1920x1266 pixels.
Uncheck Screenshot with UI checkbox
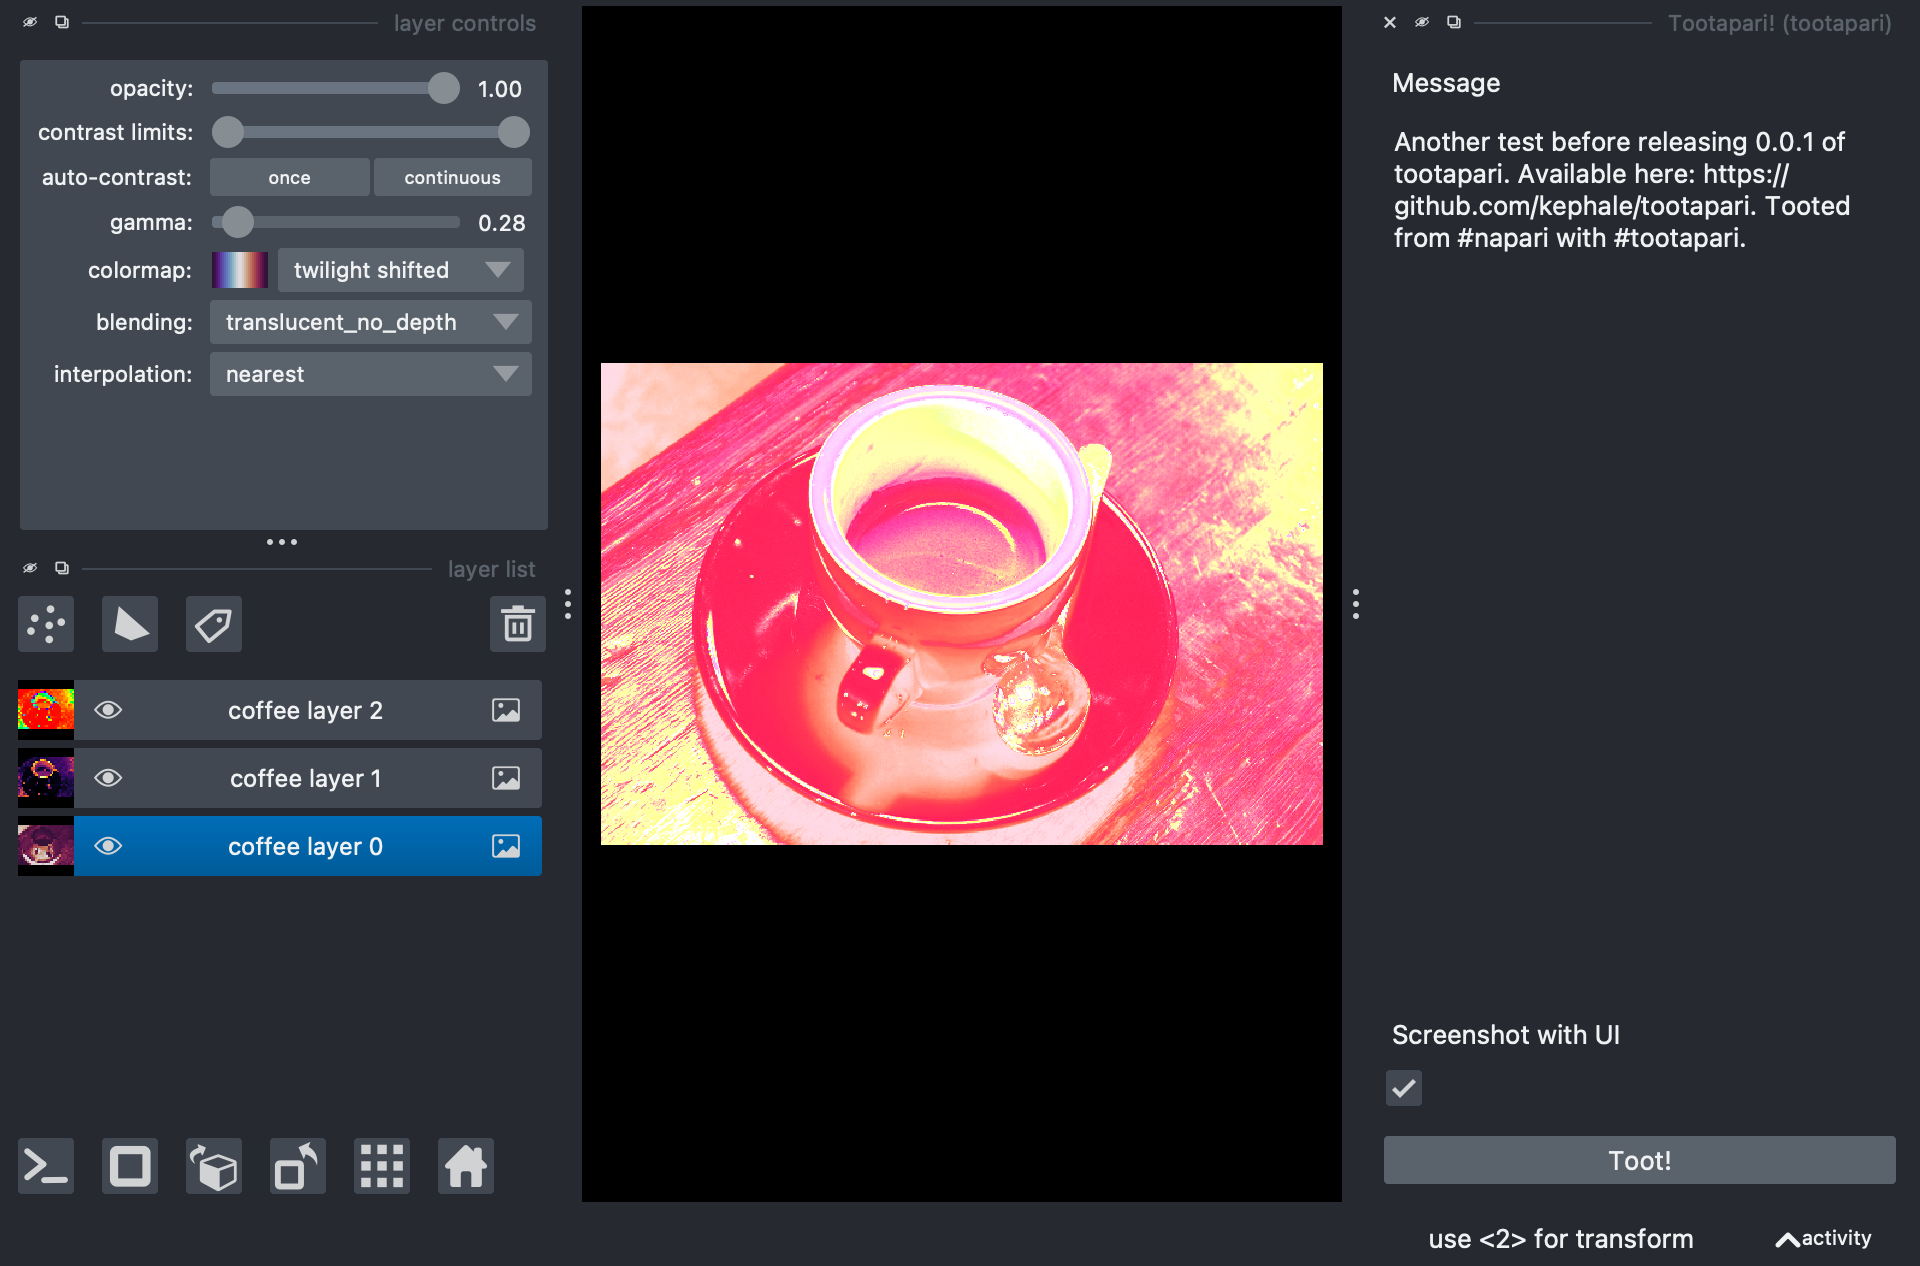pos(1404,1088)
